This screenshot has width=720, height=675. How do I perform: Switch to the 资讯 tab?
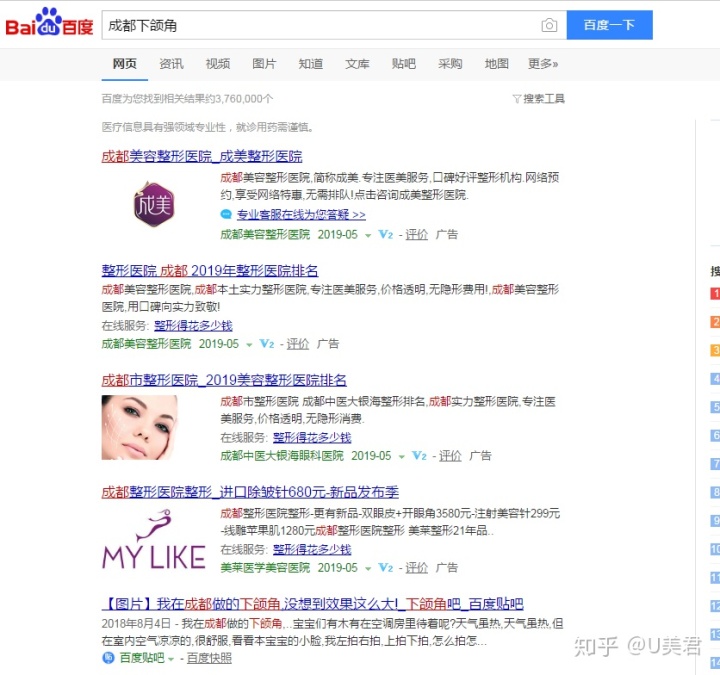click(x=171, y=64)
